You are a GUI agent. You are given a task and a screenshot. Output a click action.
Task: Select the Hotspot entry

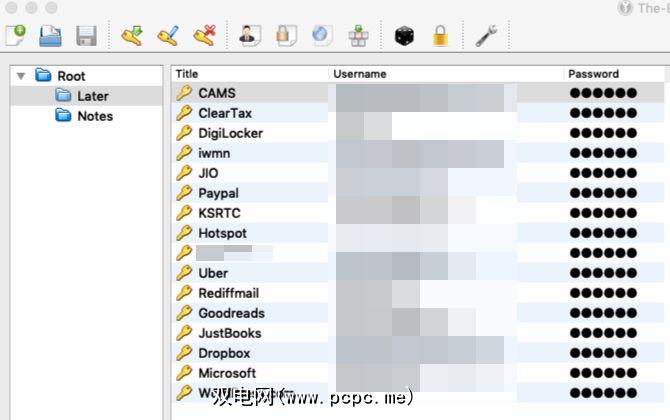[x=418, y=233]
